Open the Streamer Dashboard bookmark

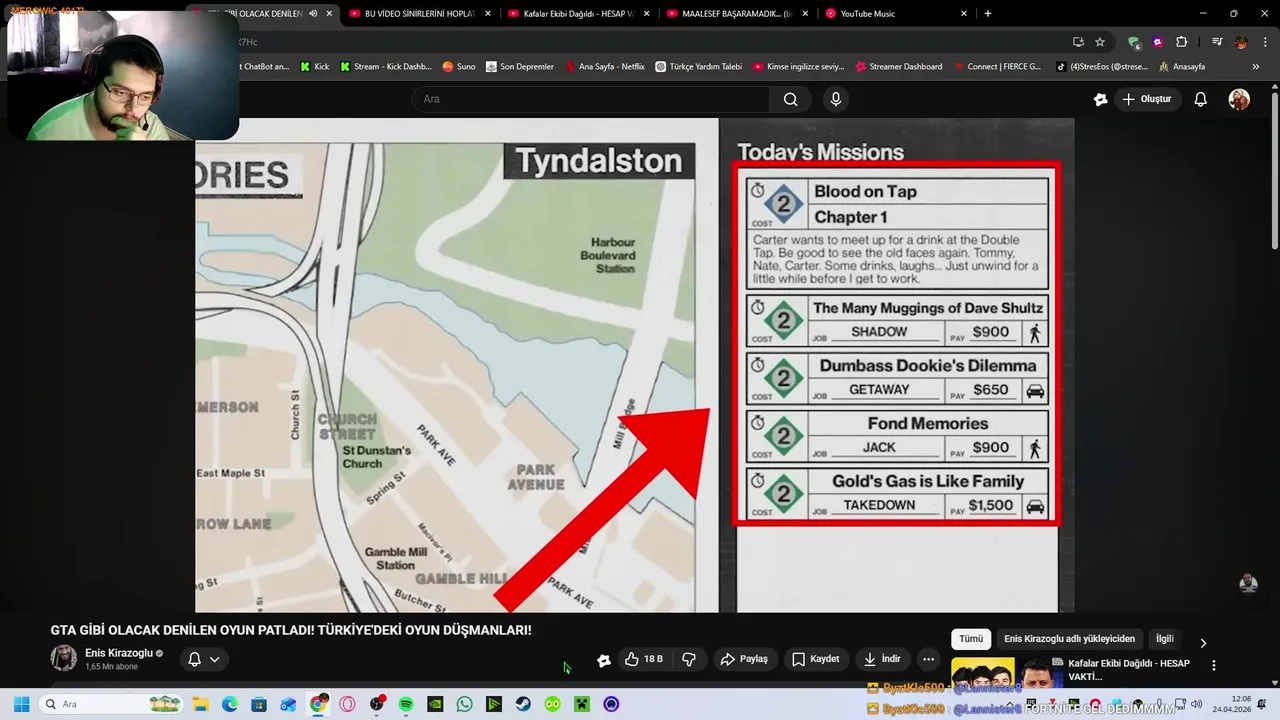coord(899,67)
